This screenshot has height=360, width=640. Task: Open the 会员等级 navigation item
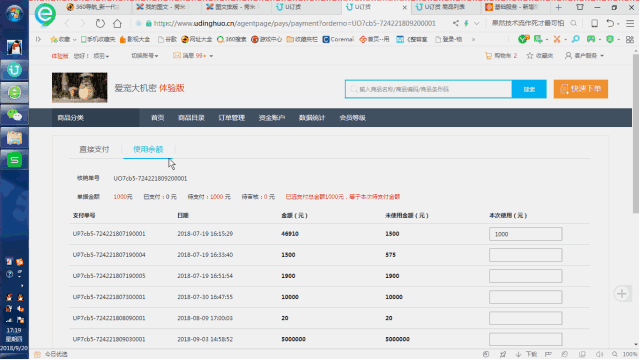click(352, 118)
